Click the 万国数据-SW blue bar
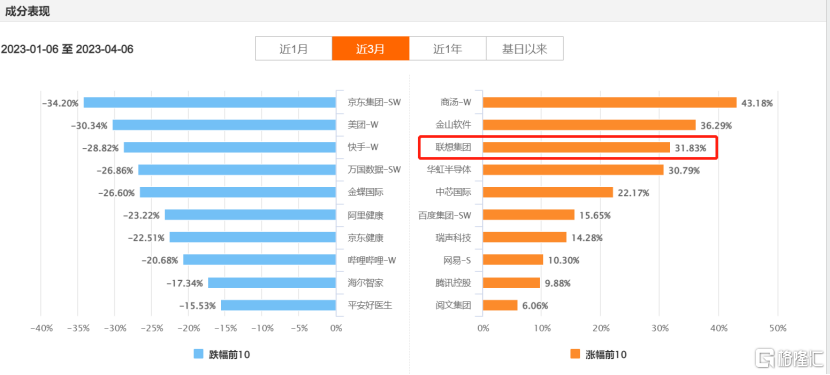The width and height of the screenshot is (830, 375). point(237,169)
